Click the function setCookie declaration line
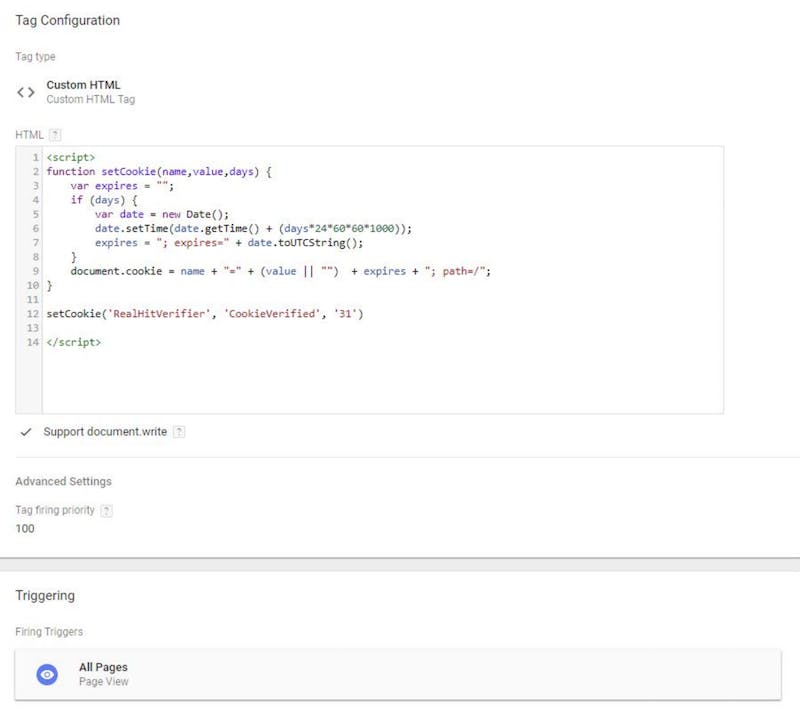Screen dimensions: 800x710 coord(159,171)
